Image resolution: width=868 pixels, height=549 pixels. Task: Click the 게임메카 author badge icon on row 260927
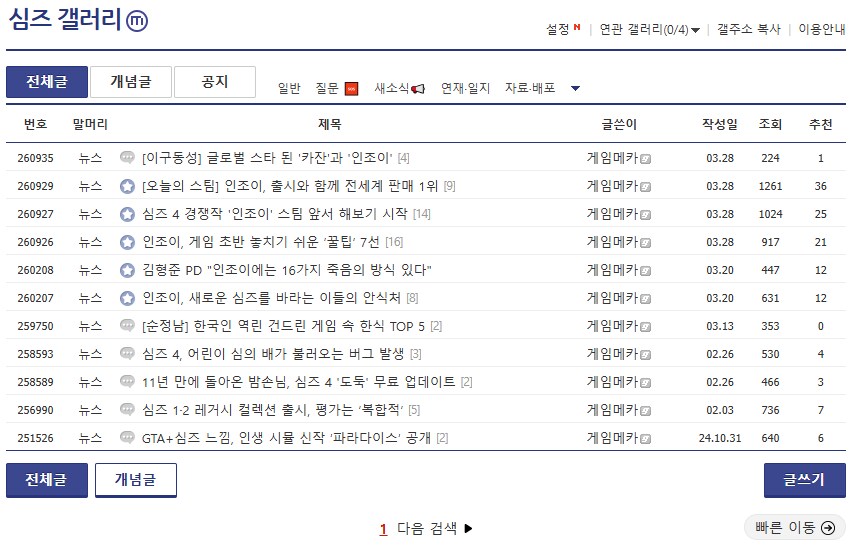point(645,215)
